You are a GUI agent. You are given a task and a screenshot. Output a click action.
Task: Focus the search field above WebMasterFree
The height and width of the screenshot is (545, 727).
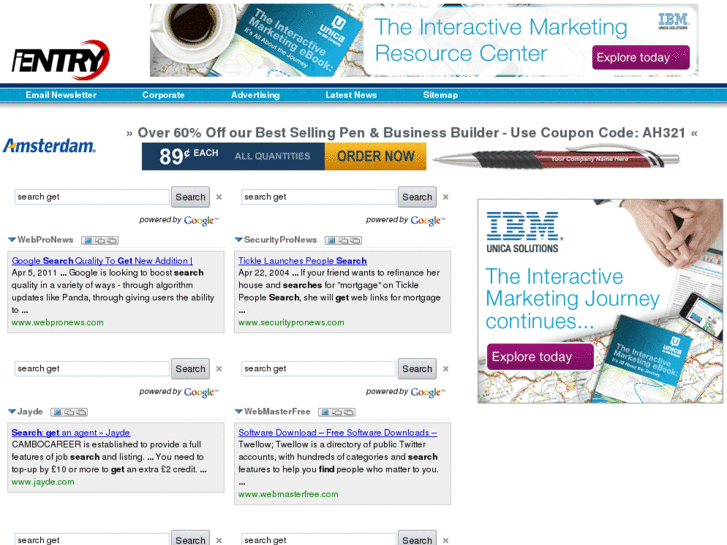pos(319,369)
